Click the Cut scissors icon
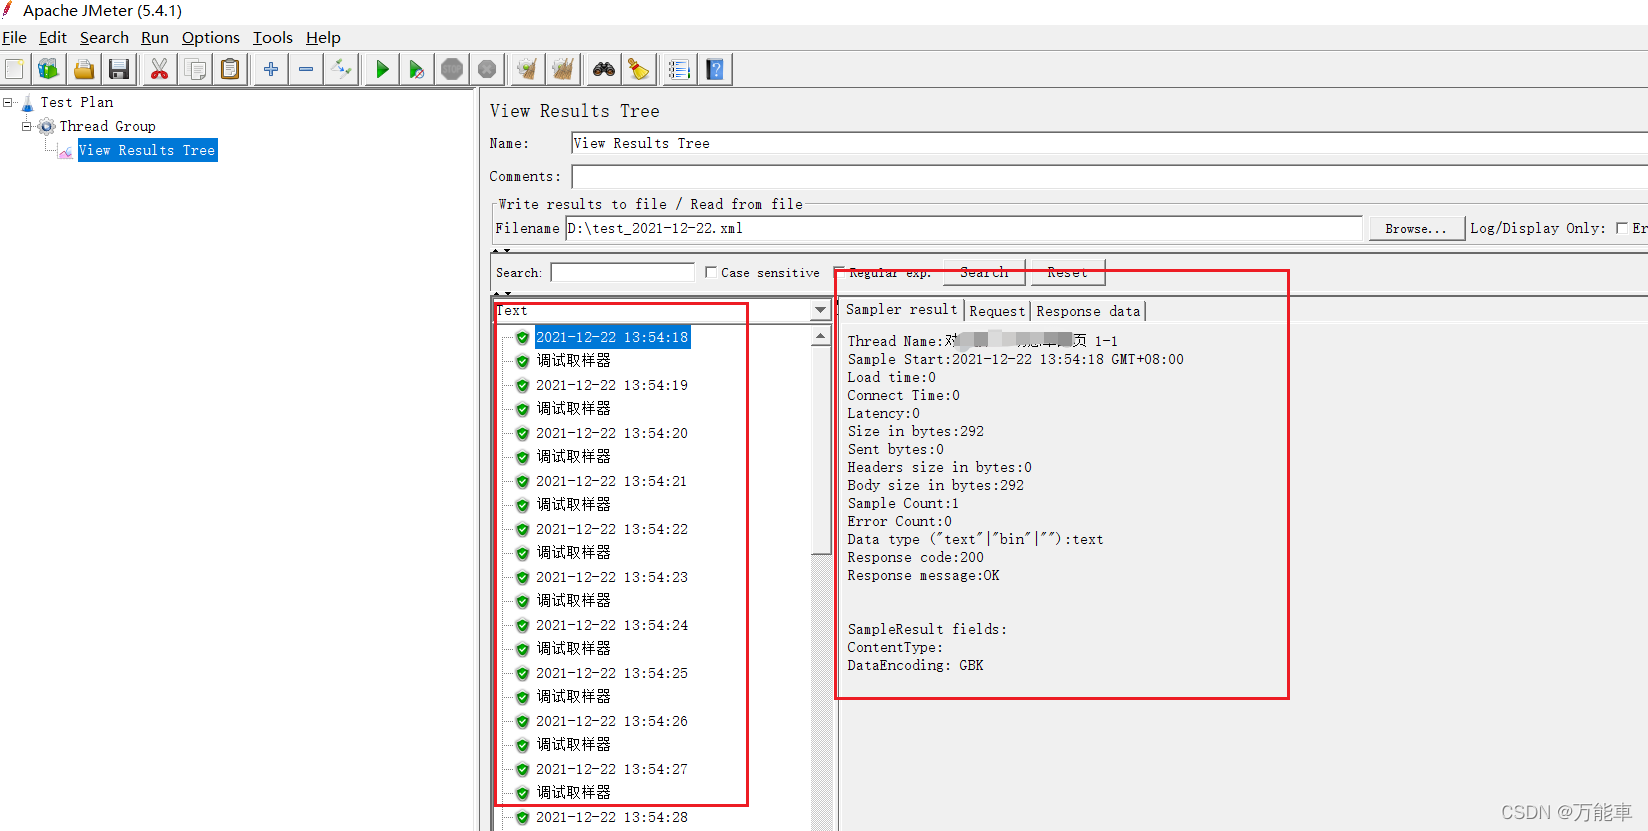The image size is (1648, 831). [x=159, y=69]
